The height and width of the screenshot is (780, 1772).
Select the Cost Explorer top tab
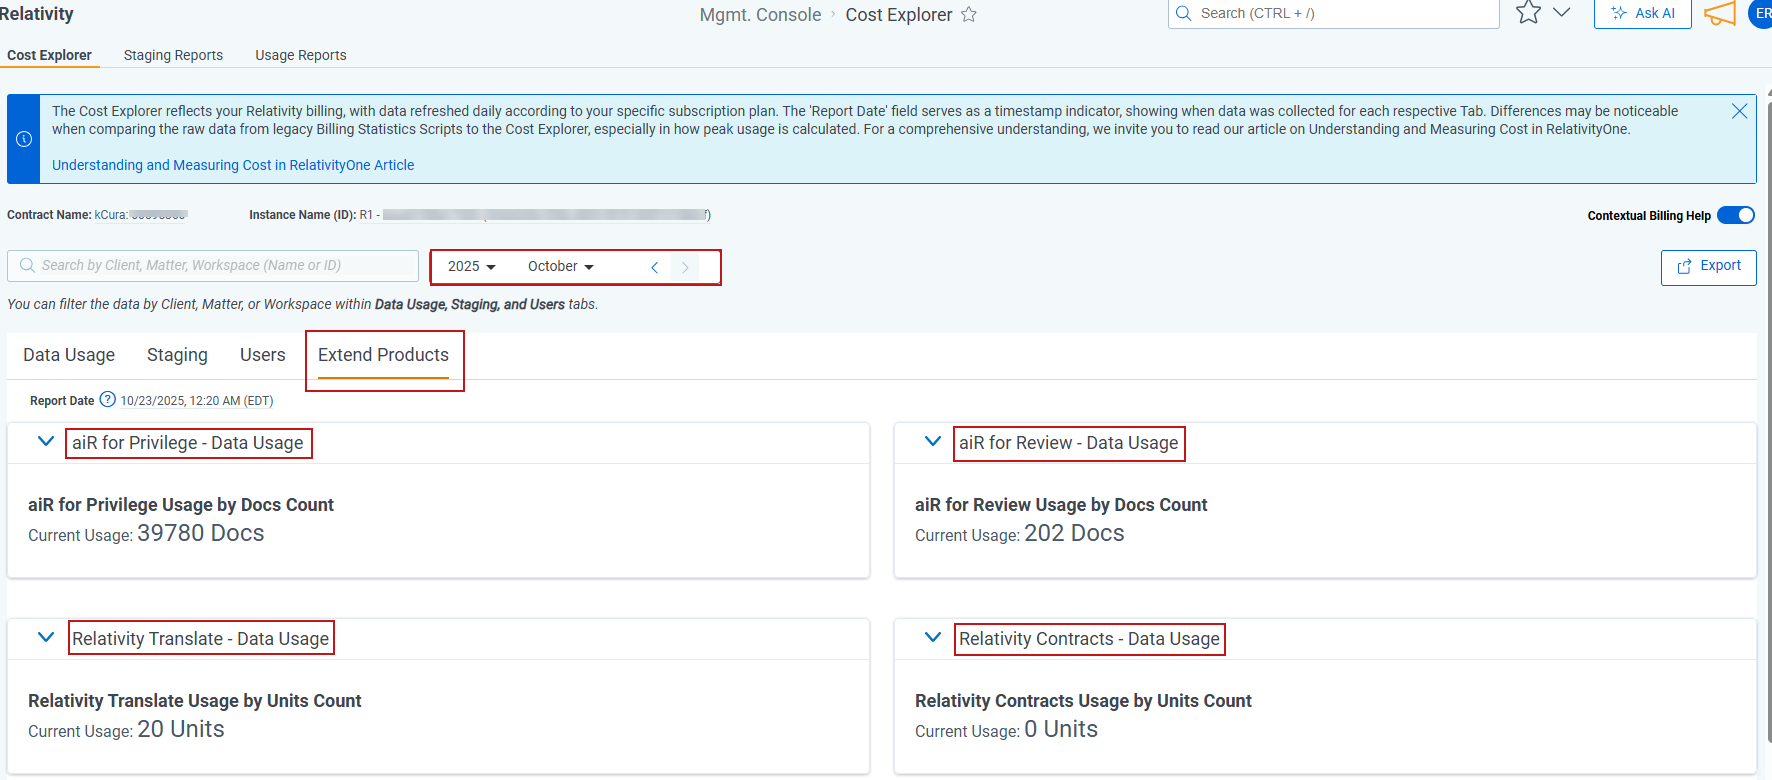click(x=49, y=55)
